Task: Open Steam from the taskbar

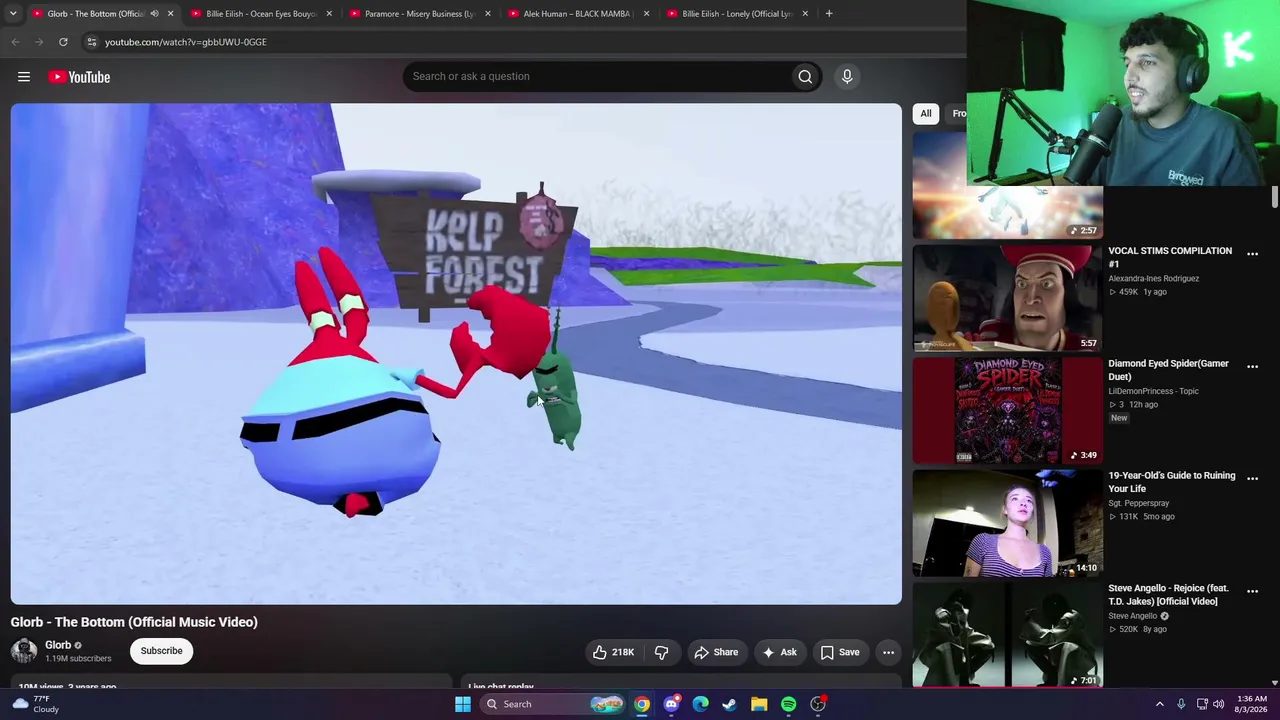Action: 729,704
